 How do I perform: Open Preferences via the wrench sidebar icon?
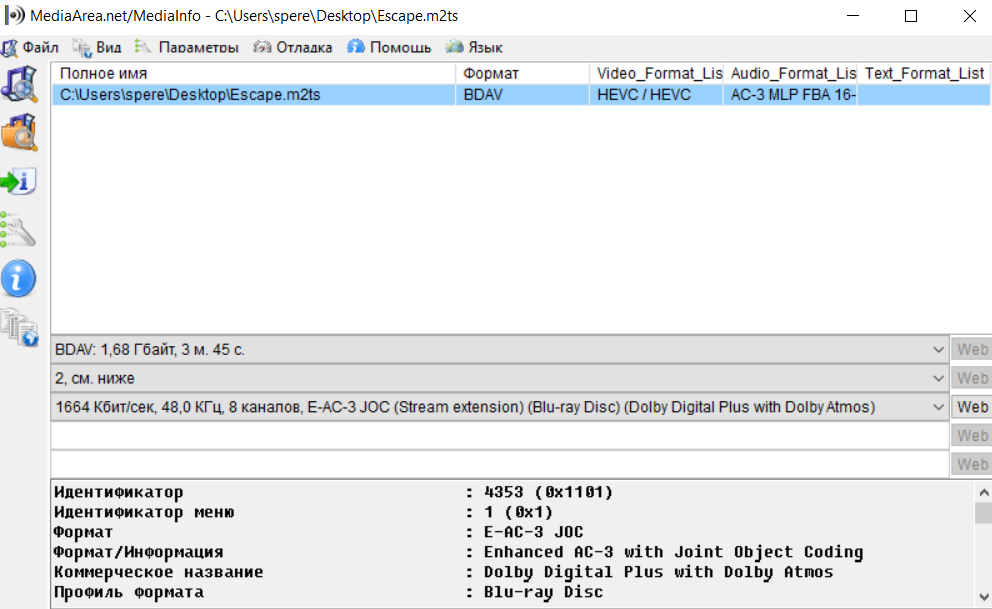point(19,229)
